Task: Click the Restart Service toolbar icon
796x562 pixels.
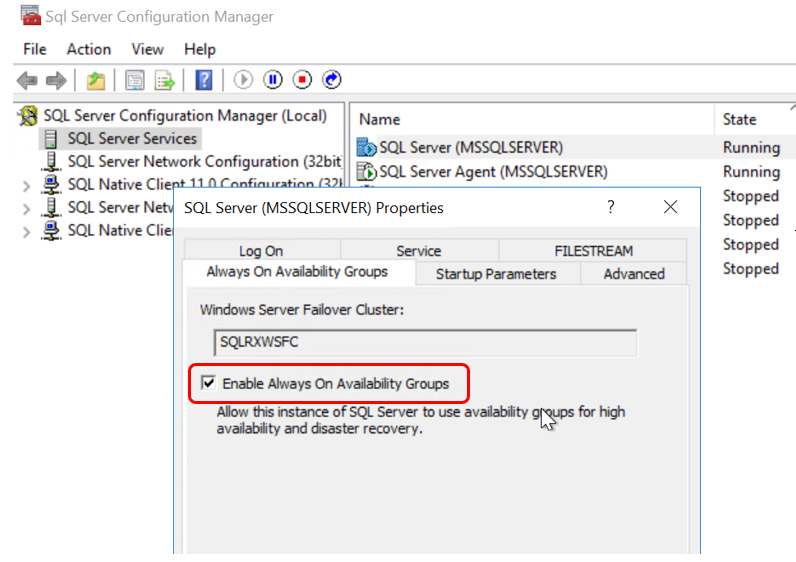Action: (331, 80)
